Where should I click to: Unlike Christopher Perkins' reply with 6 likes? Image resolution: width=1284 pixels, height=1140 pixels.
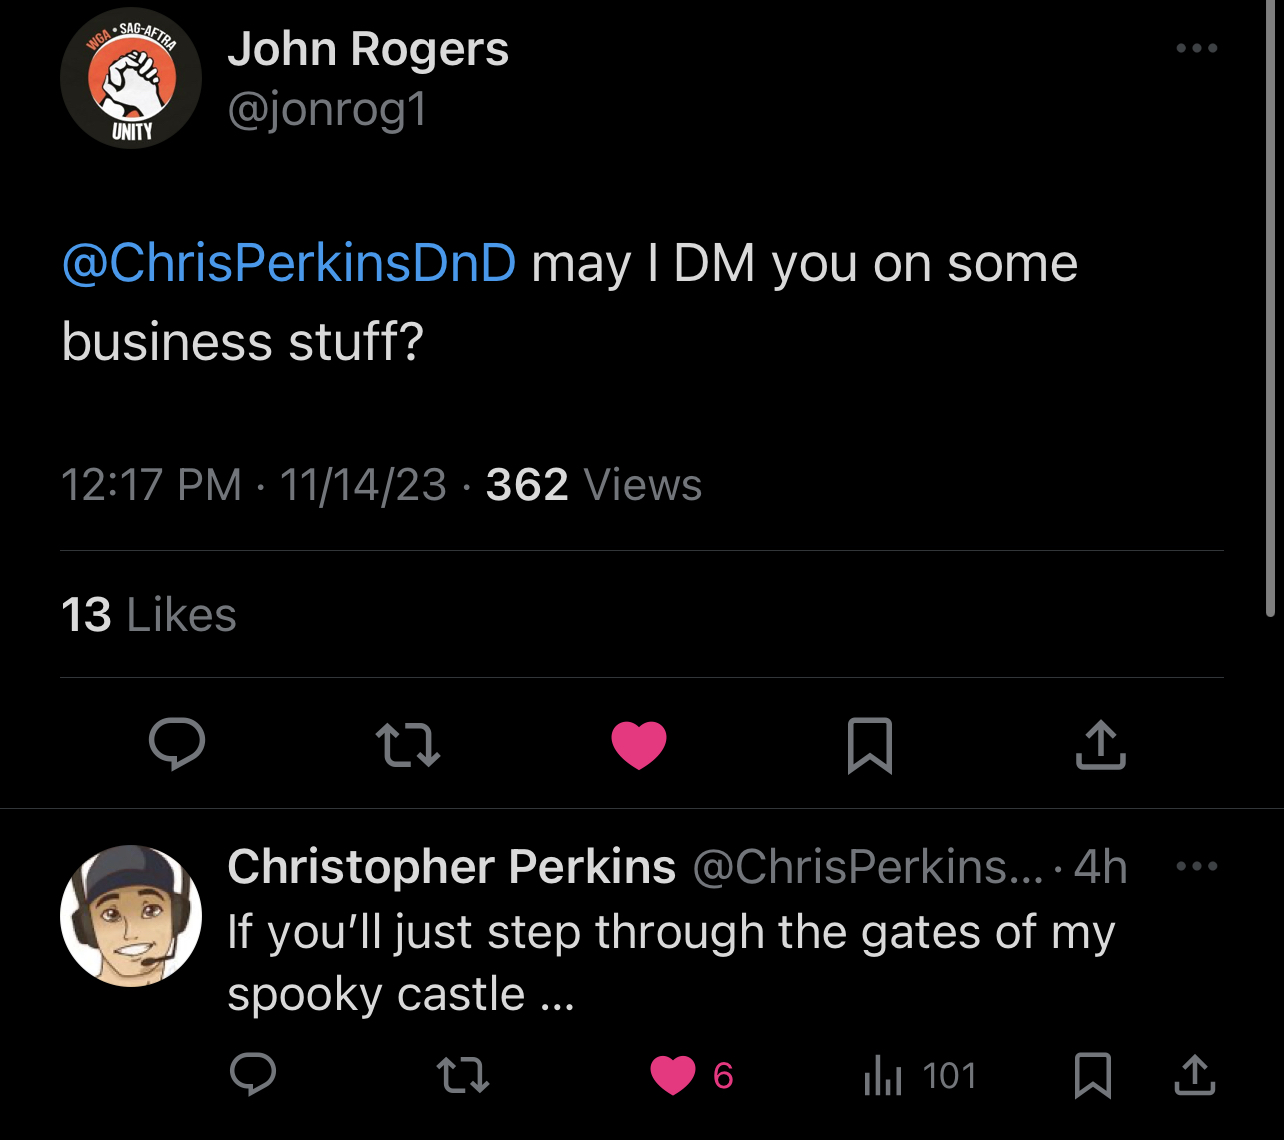click(673, 1075)
